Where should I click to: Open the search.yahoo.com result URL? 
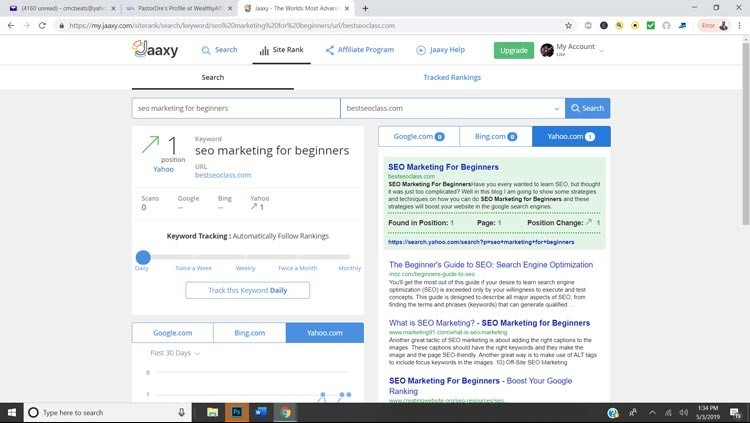[x=481, y=242]
